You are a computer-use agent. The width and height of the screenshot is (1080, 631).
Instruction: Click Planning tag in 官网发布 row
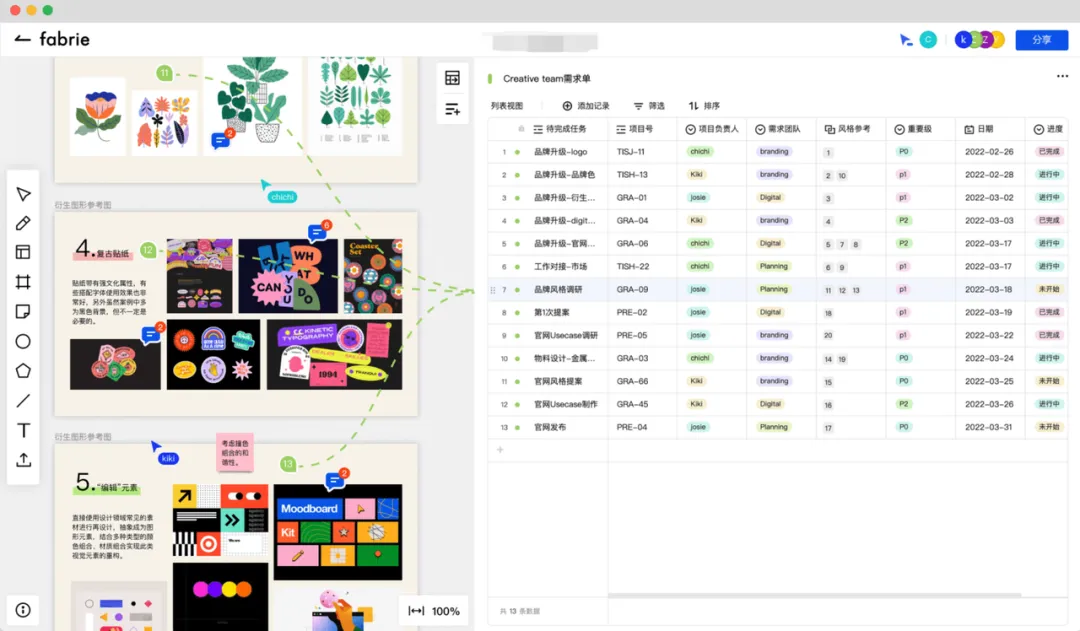tap(773, 427)
